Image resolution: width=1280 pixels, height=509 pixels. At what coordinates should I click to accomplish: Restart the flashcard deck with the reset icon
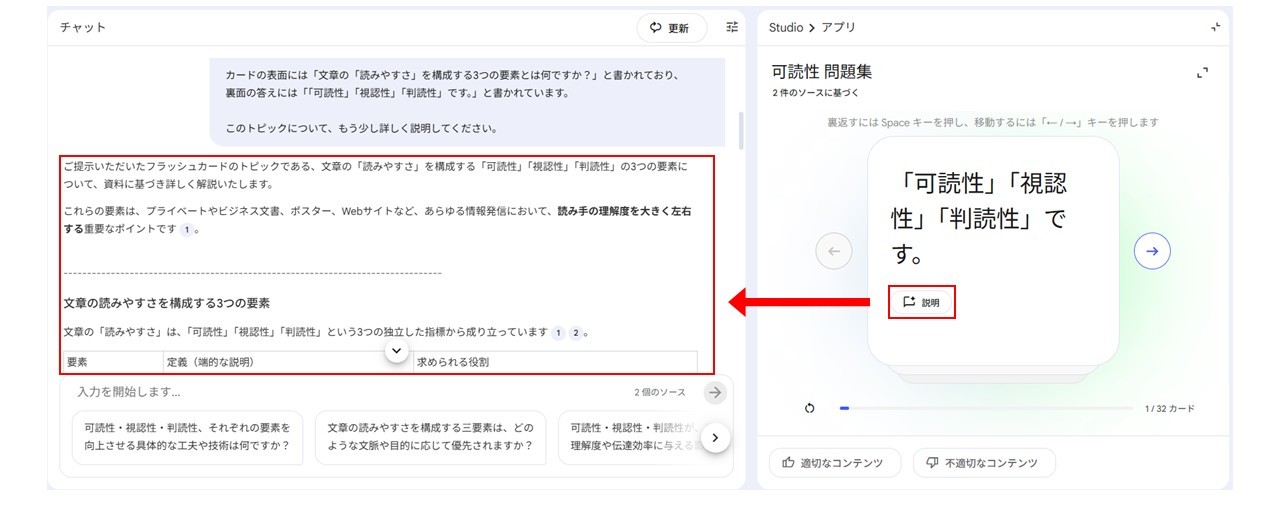click(x=809, y=408)
